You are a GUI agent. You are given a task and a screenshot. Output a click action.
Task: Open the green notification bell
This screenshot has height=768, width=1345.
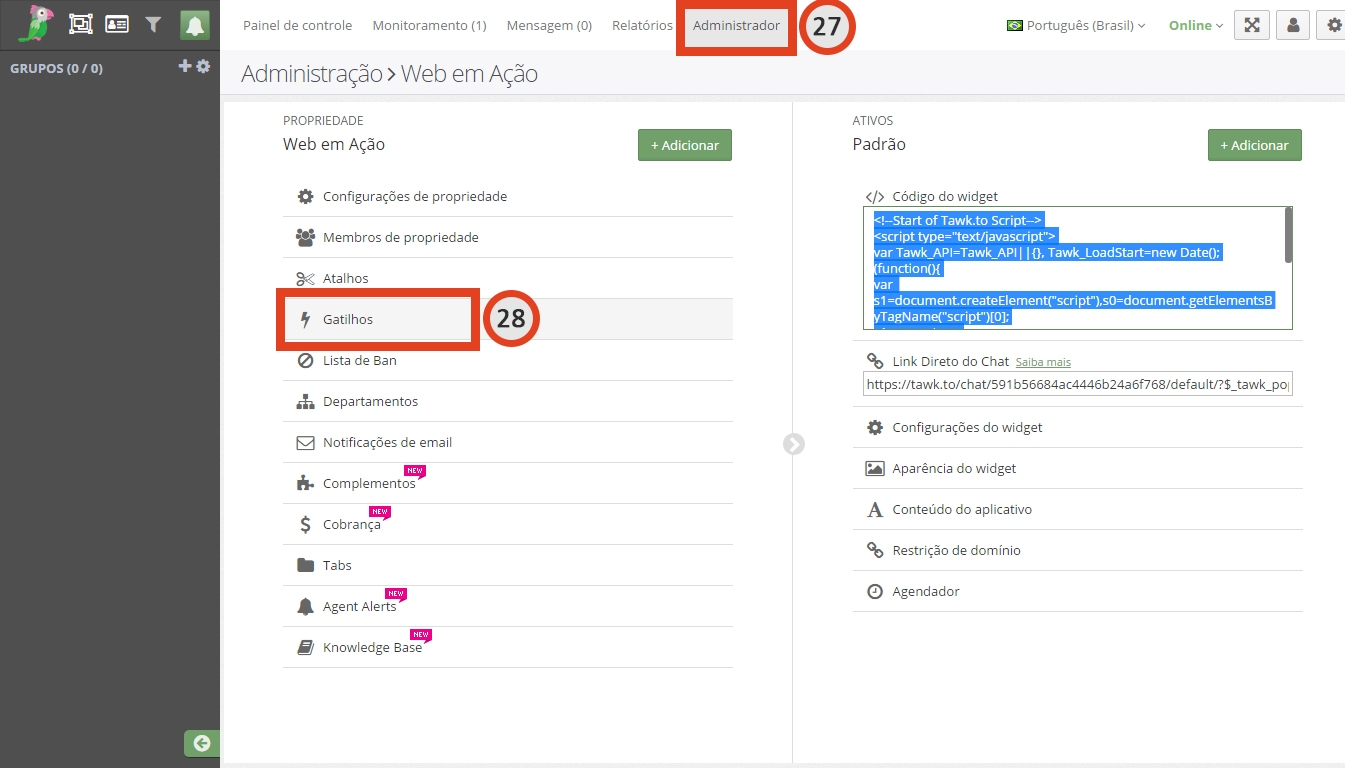pyautogui.click(x=195, y=25)
